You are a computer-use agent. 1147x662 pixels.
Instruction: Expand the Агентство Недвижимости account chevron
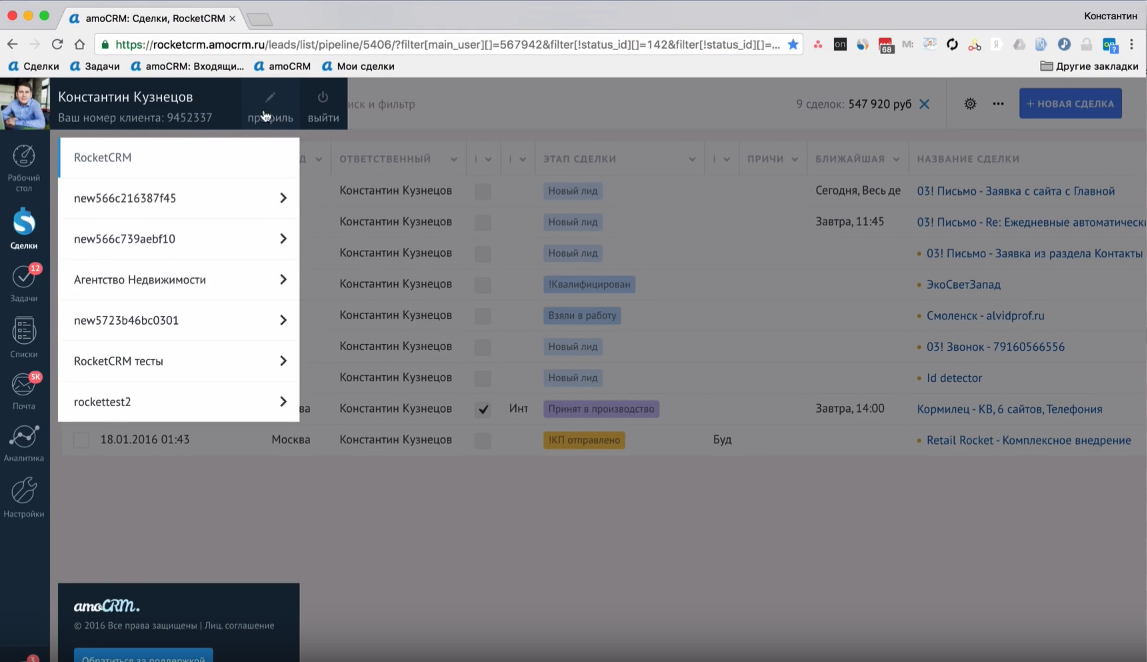(283, 280)
